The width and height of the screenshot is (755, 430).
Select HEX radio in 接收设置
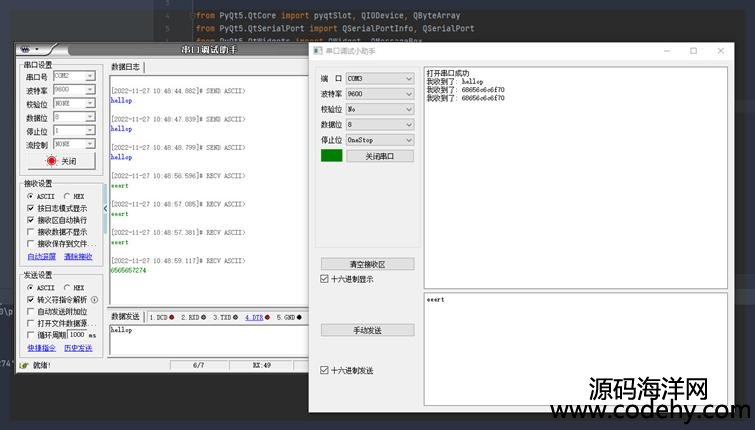pos(68,196)
